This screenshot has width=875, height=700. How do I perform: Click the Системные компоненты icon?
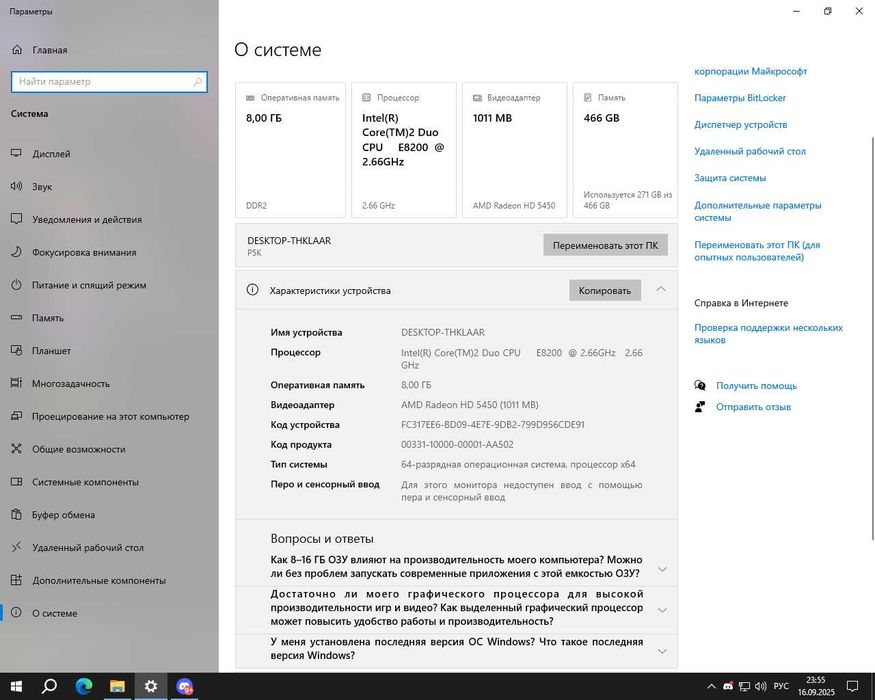[x=16, y=481]
